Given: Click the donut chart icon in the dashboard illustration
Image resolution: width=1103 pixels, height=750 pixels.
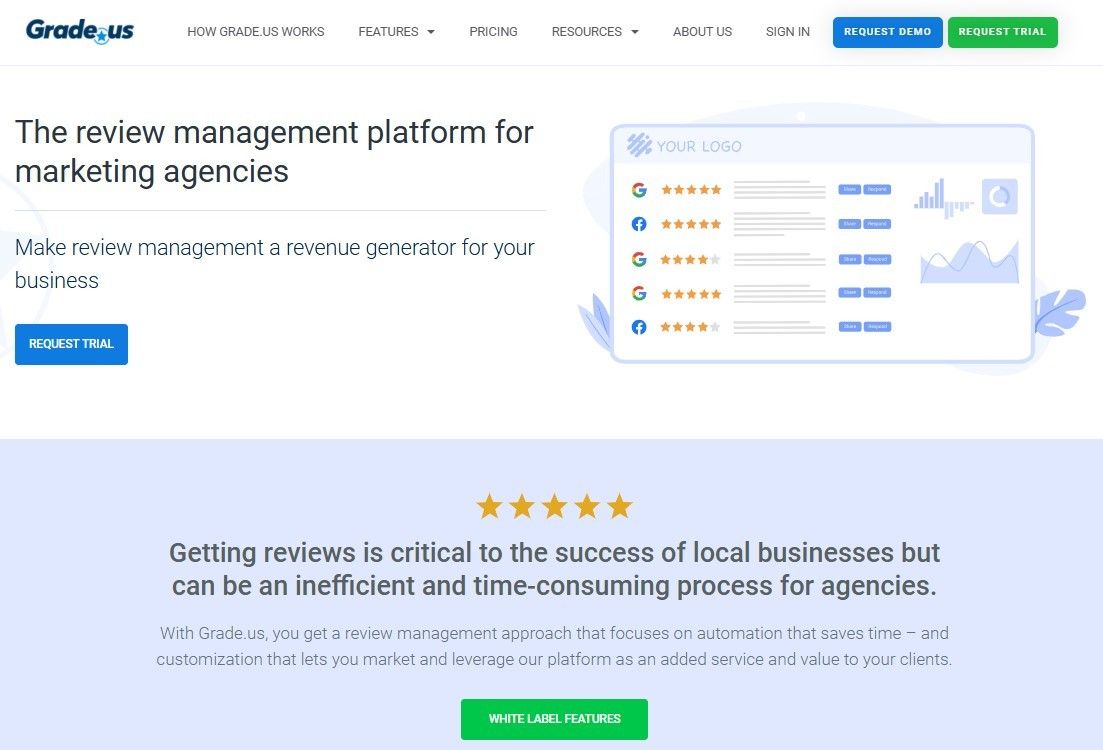Looking at the screenshot, I should (x=998, y=197).
